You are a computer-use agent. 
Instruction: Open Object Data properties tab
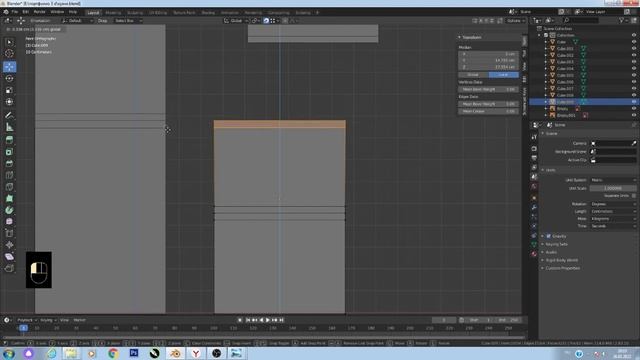(534, 244)
